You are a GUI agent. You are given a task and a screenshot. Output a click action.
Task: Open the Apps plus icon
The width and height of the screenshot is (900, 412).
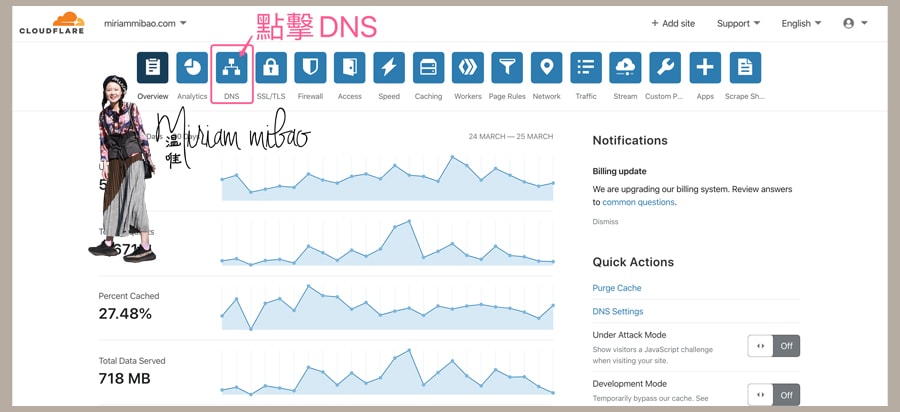pos(705,68)
